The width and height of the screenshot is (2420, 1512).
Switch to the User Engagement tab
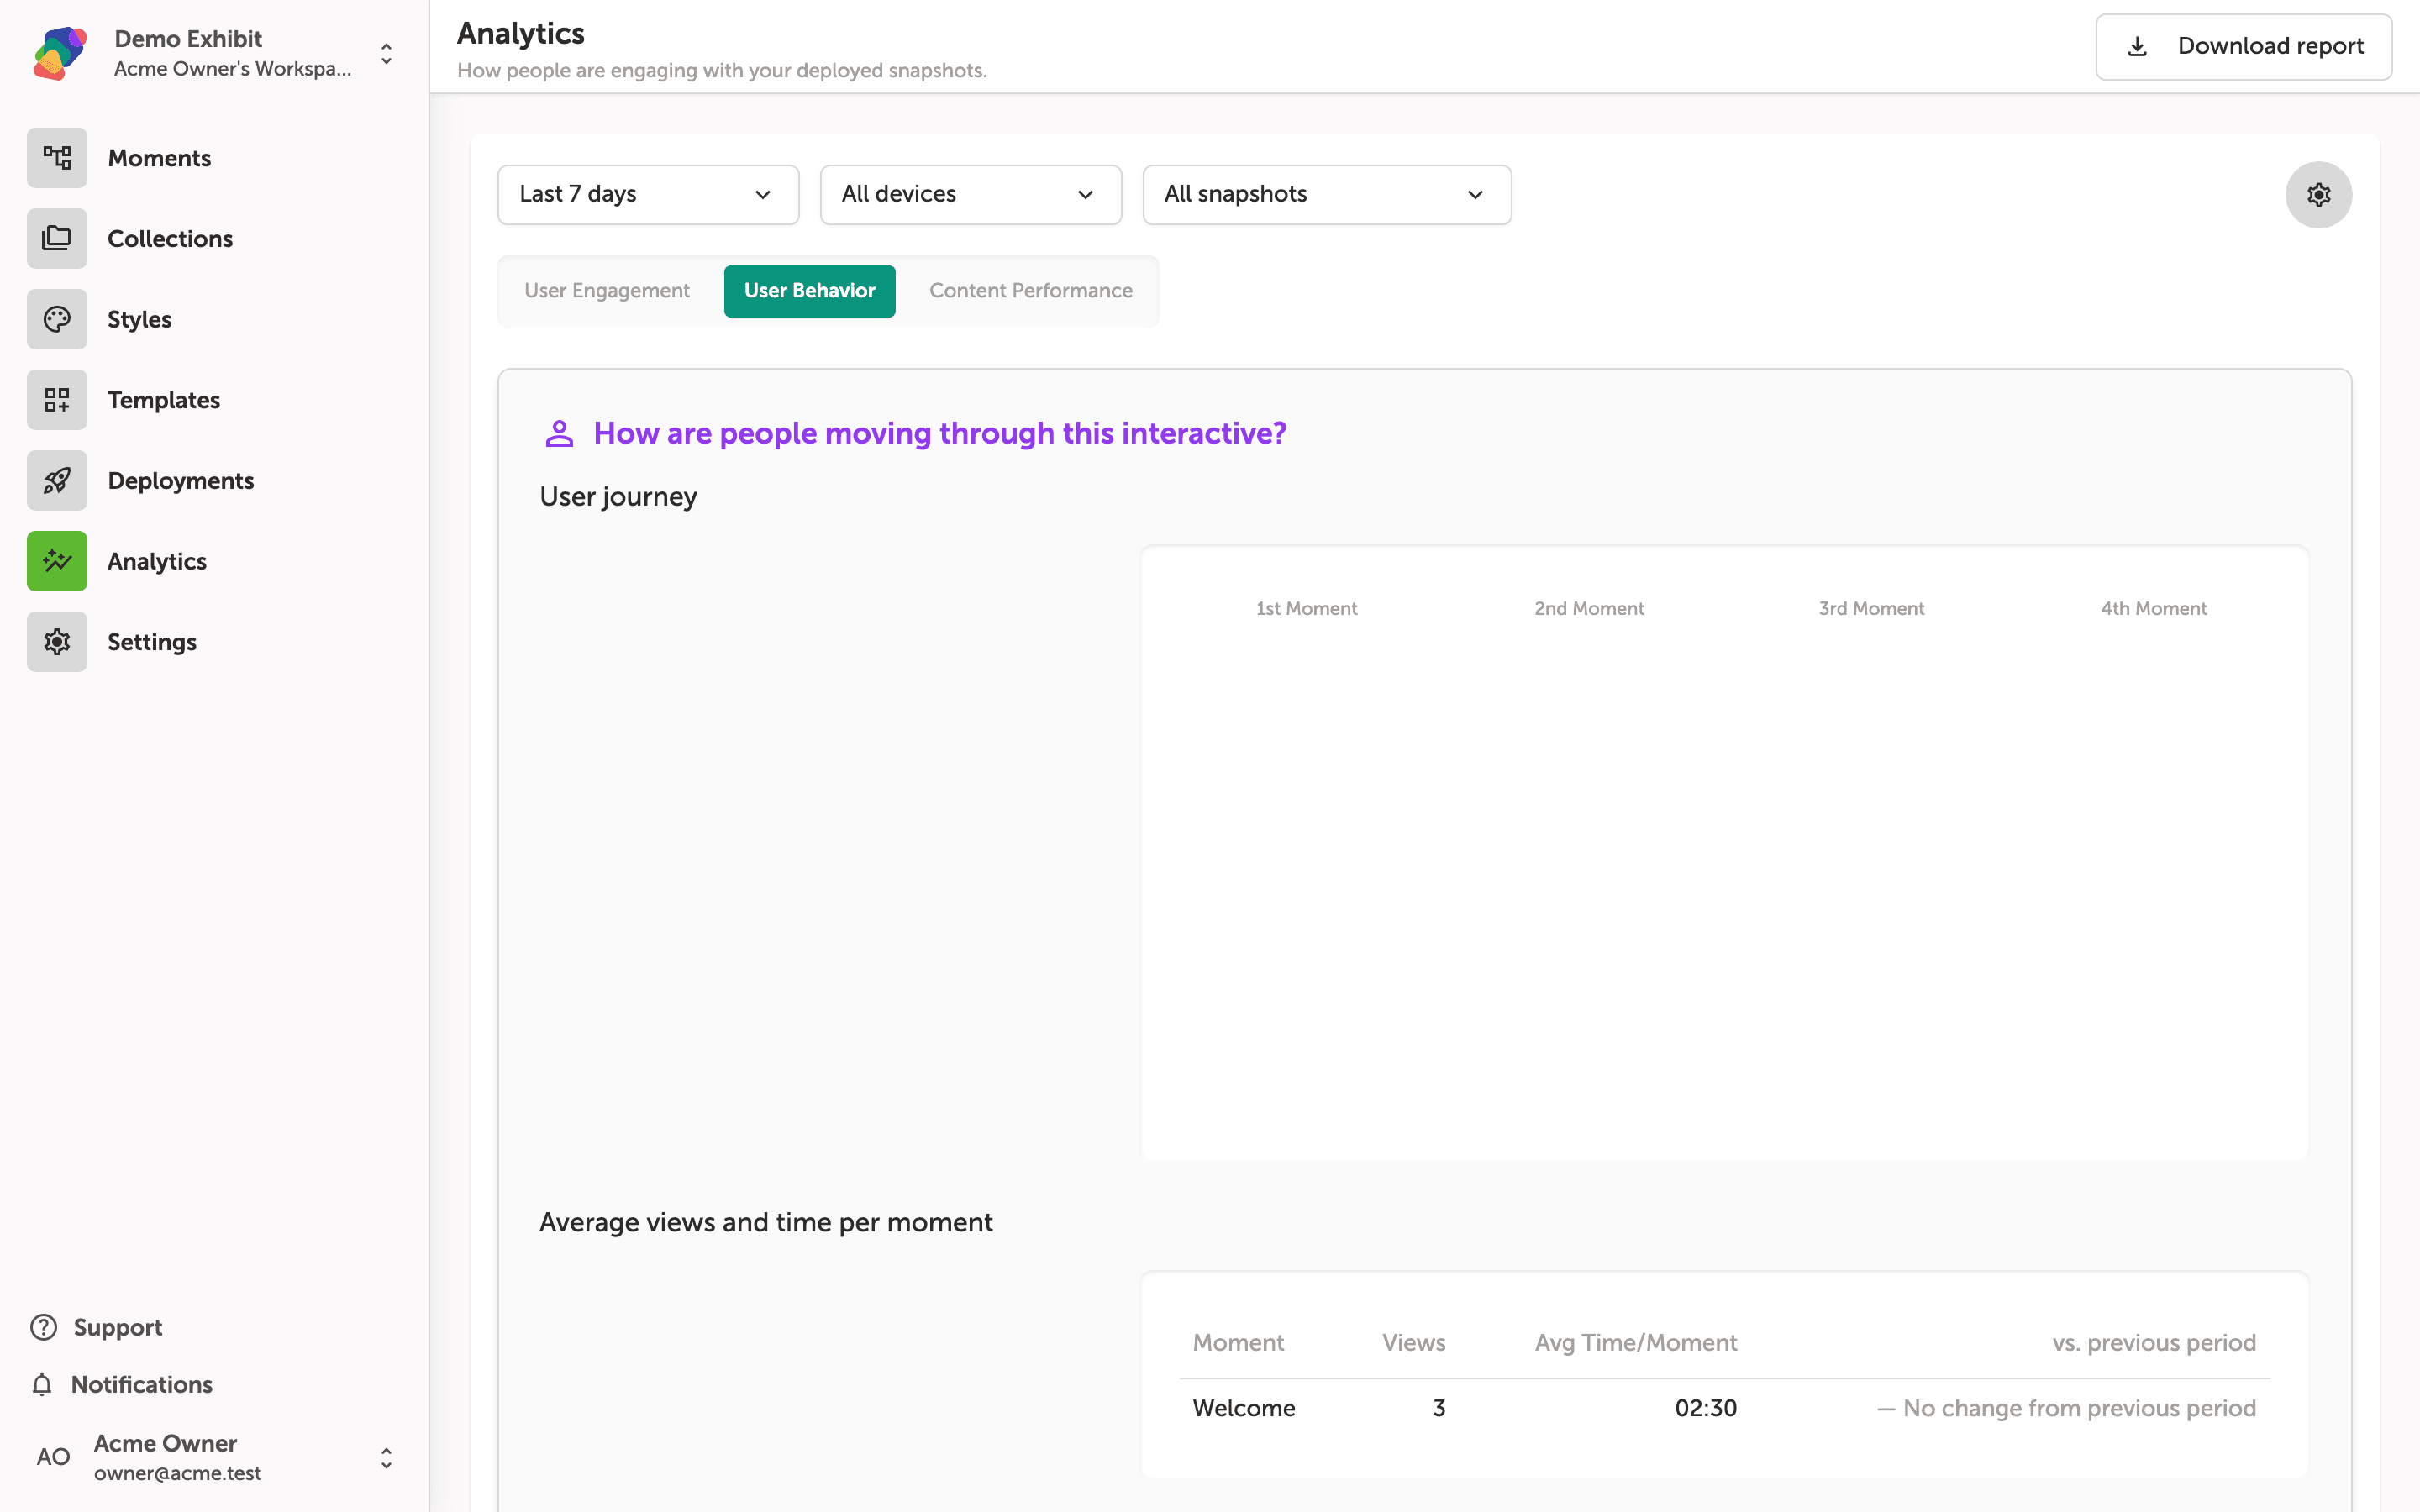coord(607,291)
